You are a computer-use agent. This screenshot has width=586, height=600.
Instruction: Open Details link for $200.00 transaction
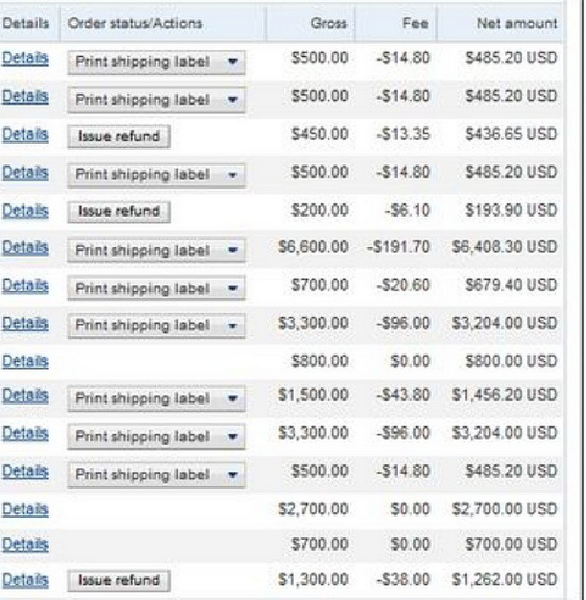click(x=25, y=211)
